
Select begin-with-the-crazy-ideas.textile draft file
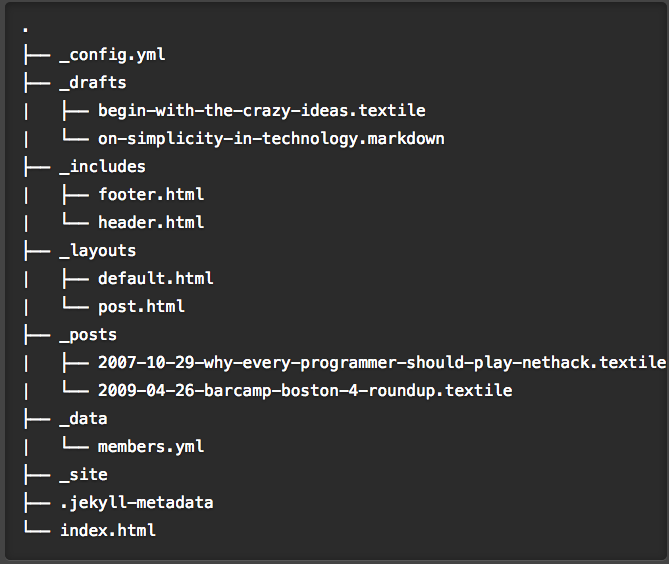(x=262, y=111)
